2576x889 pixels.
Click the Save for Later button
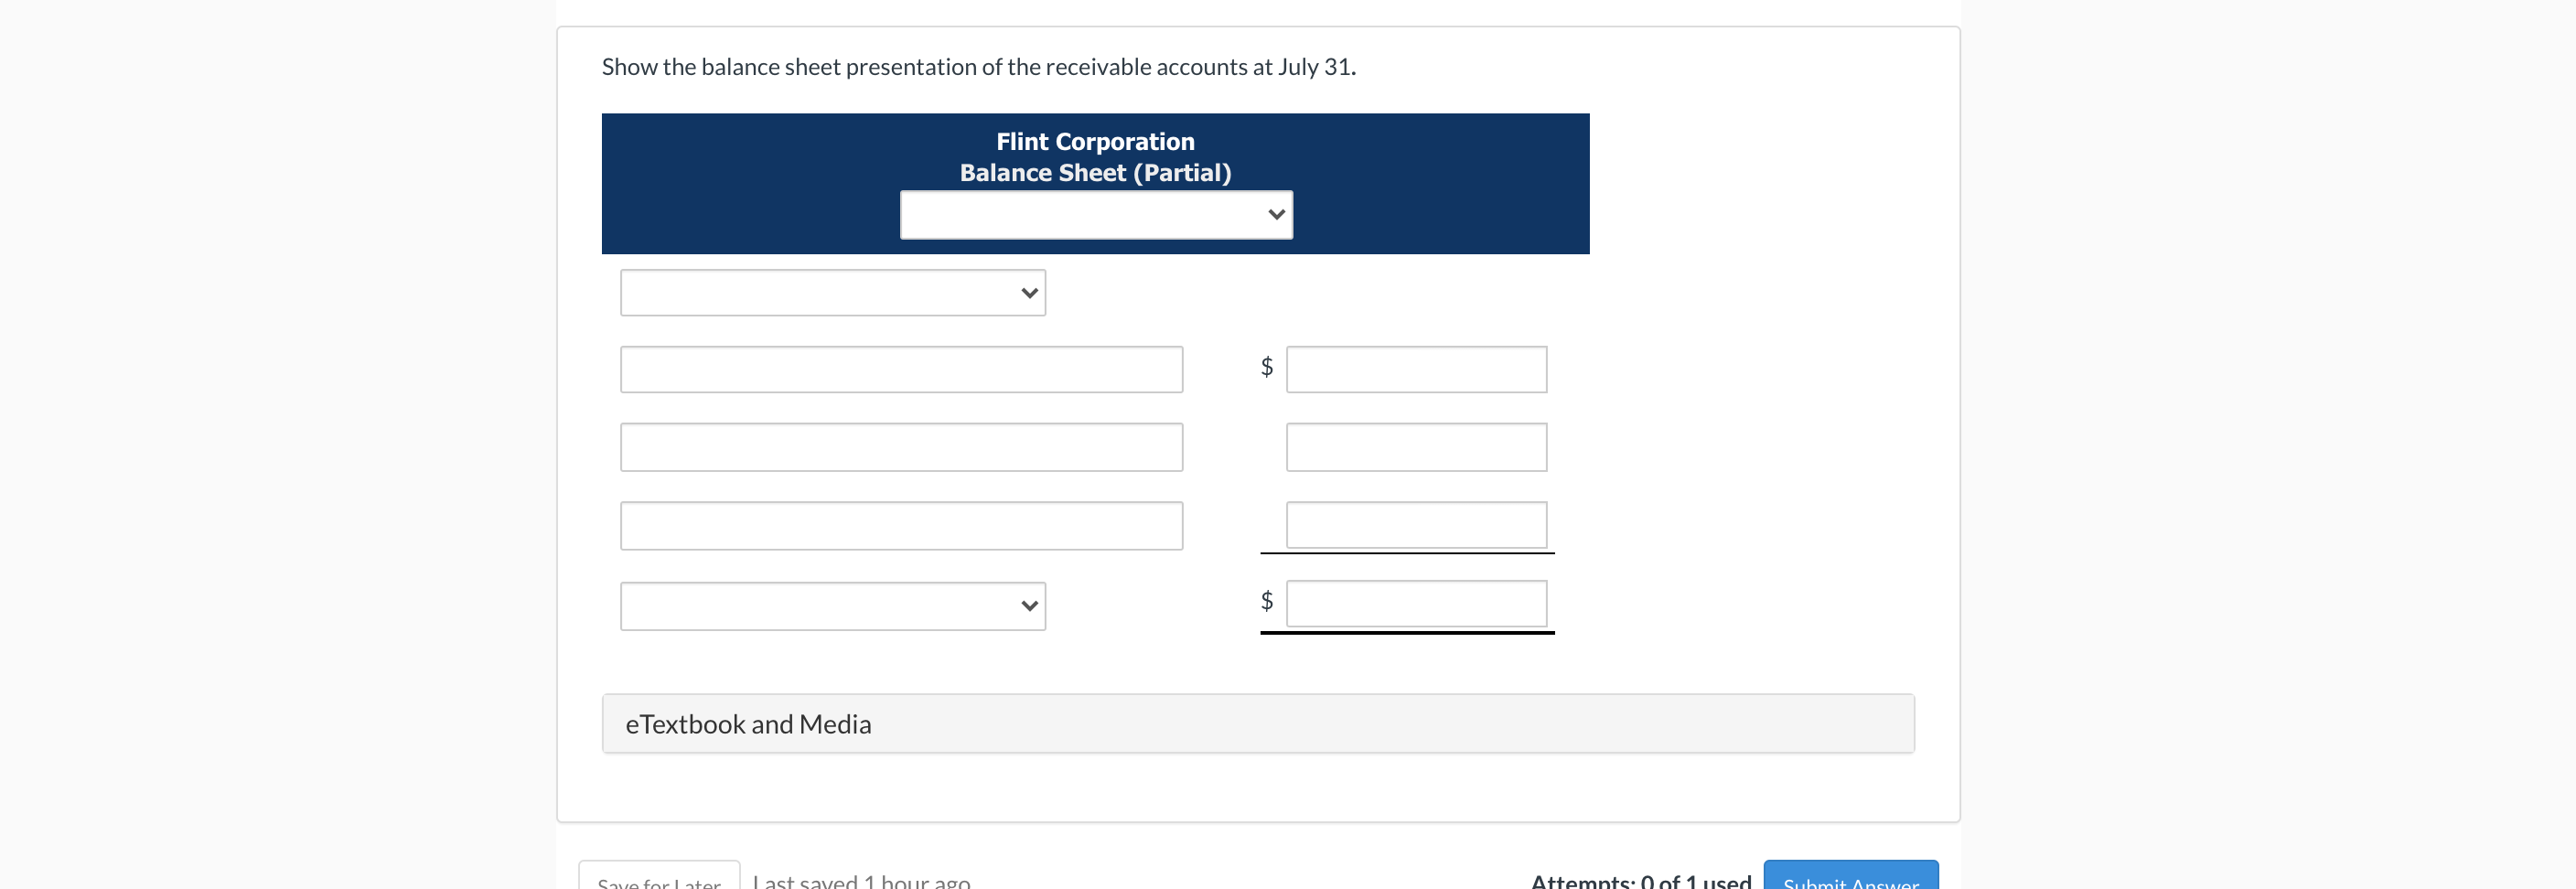[657, 881]
